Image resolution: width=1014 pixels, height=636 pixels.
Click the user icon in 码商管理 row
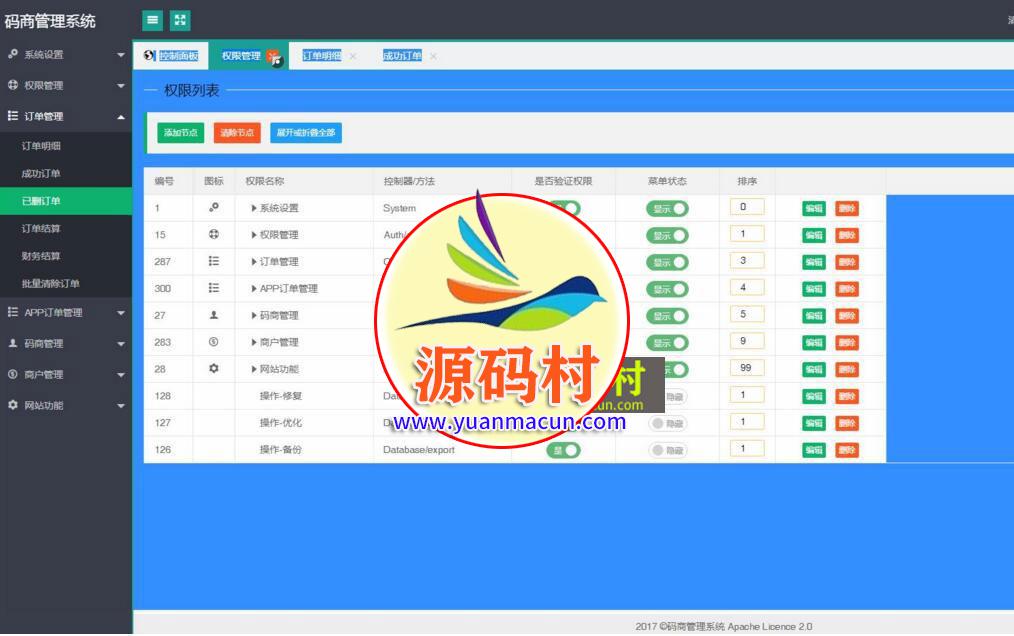pyautogui.click(x=213, y=315)
